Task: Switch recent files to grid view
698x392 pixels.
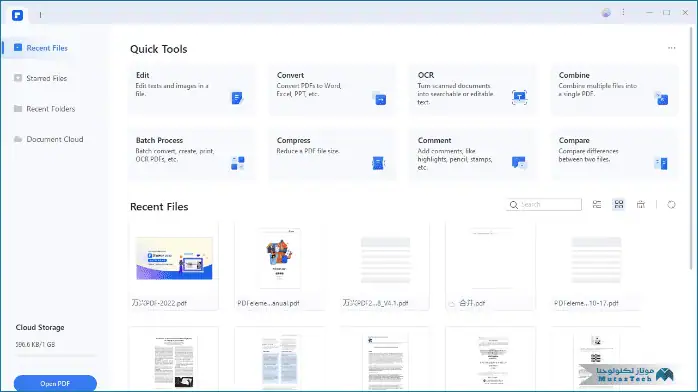Action: pyautogui.click(x=619, y=204)
